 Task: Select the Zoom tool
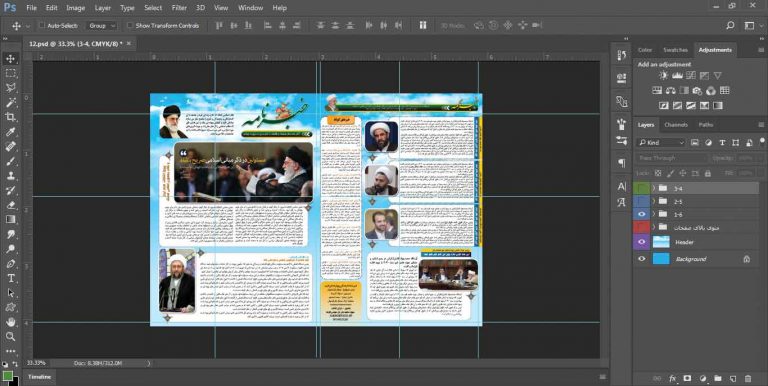pyautogui.click(x=10, y=337)
